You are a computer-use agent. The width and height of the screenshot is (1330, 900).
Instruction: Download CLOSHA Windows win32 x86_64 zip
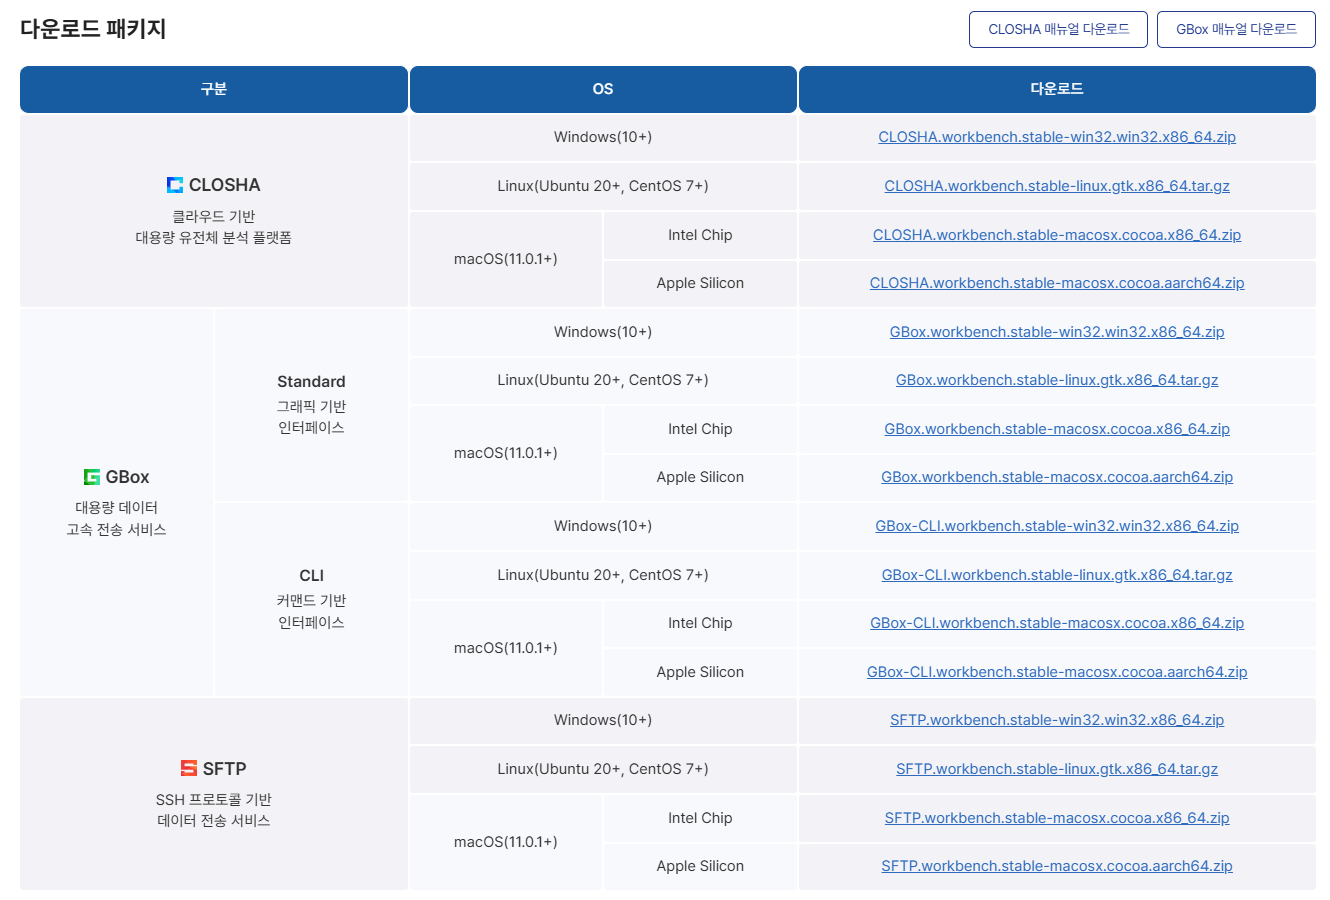click(1056, 137)
